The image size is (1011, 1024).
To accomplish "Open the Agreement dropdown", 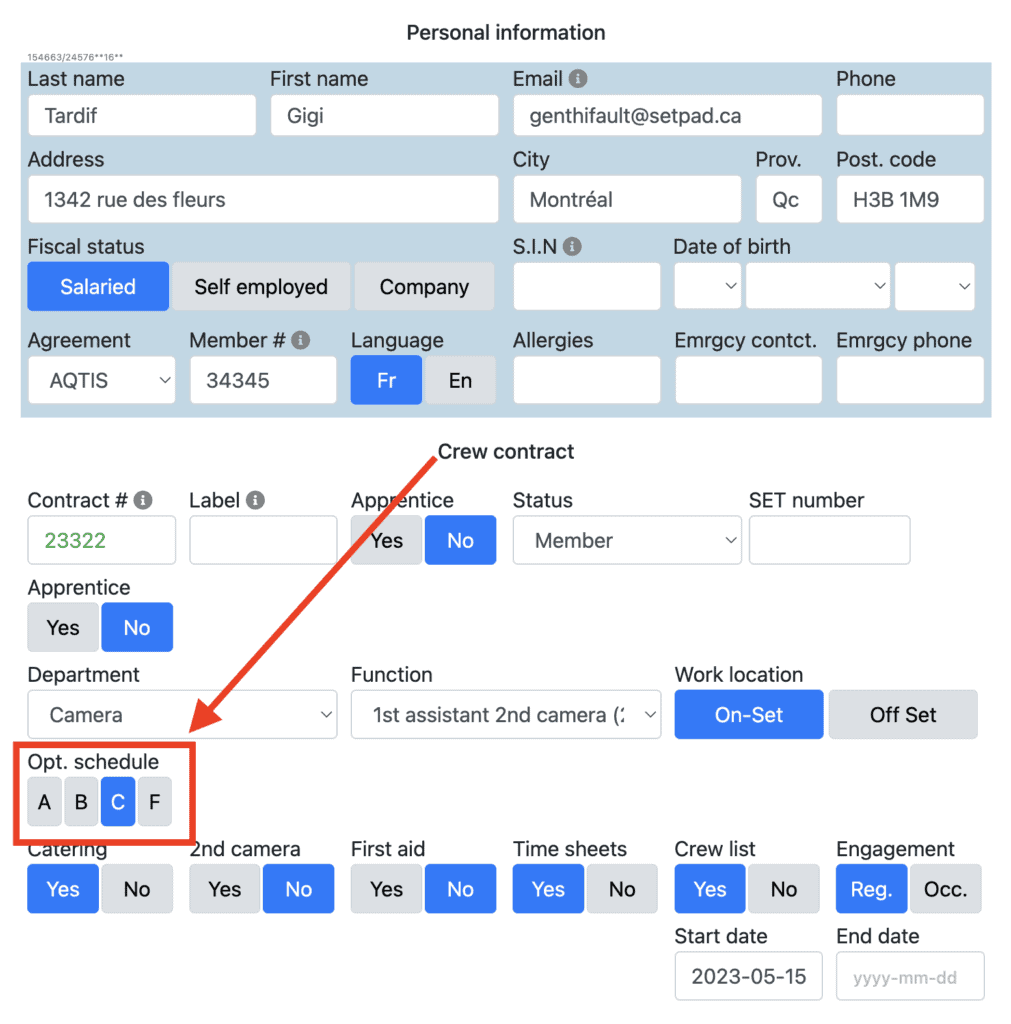I will [101, 381].
